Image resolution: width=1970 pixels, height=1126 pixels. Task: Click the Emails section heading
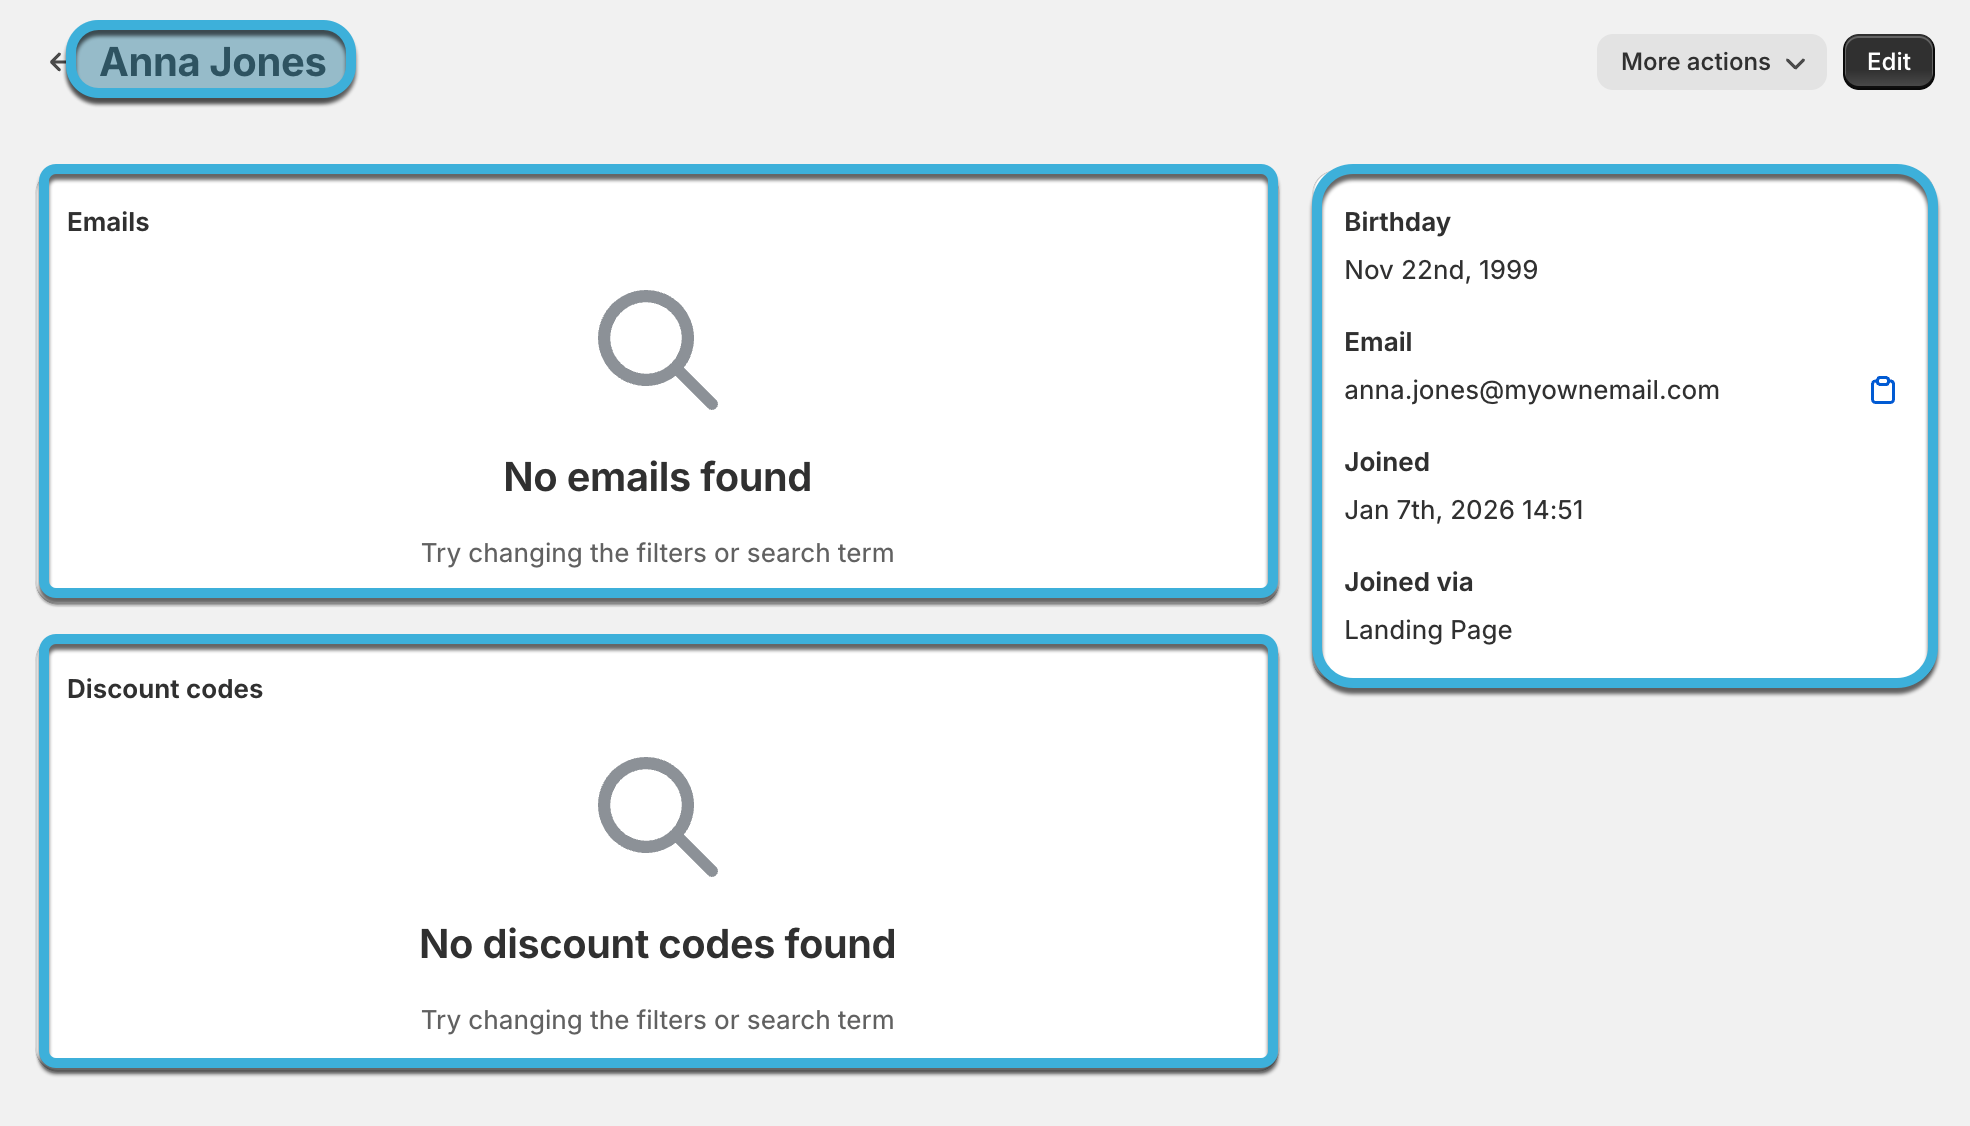108,222
